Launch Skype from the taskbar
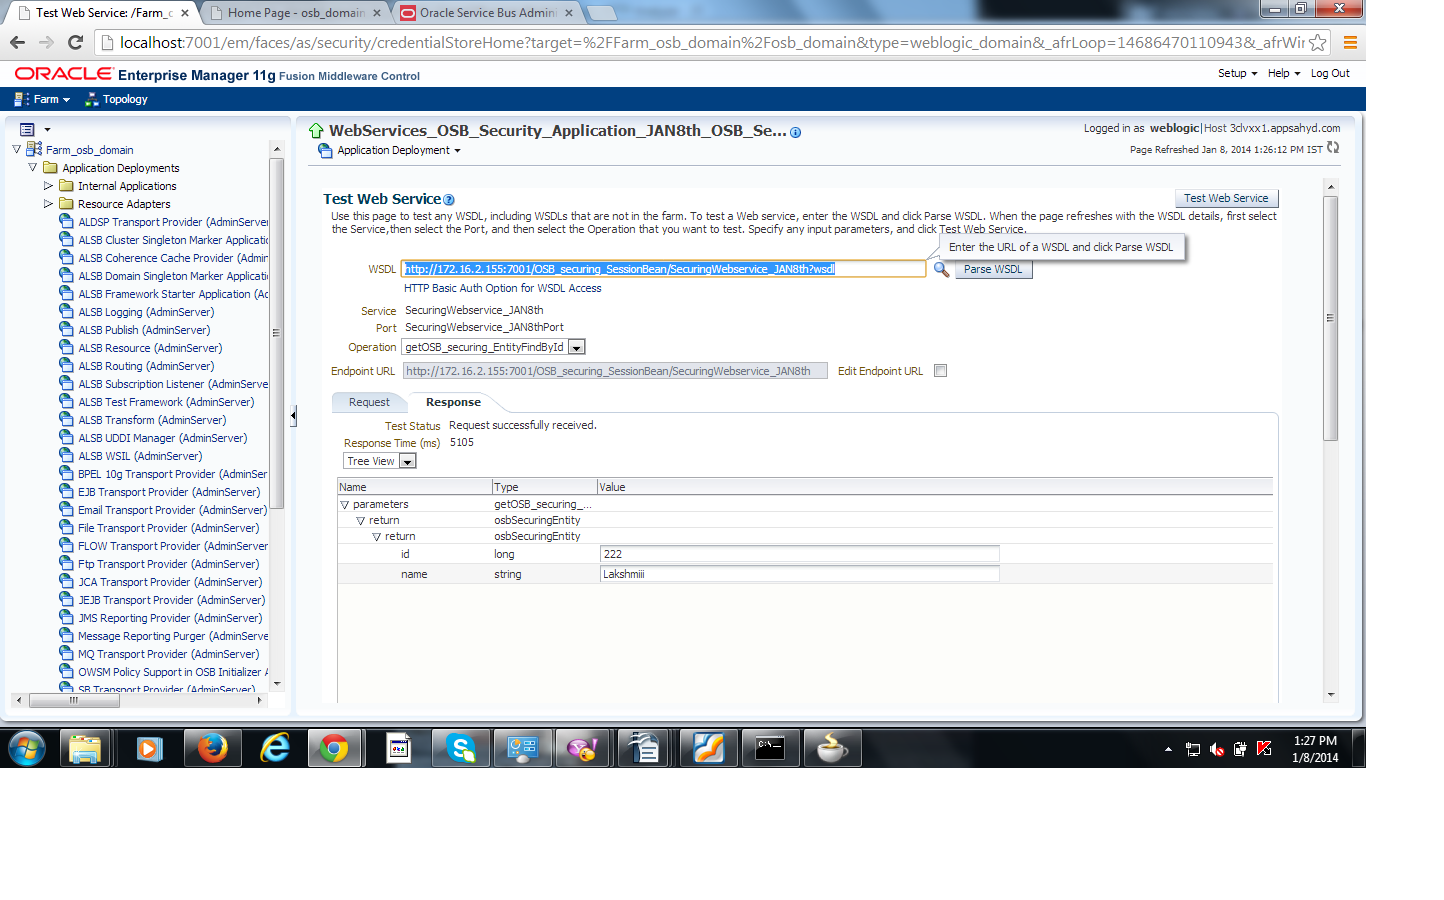The width and height of the screenshot is (1444, 900). coord(460,747)
